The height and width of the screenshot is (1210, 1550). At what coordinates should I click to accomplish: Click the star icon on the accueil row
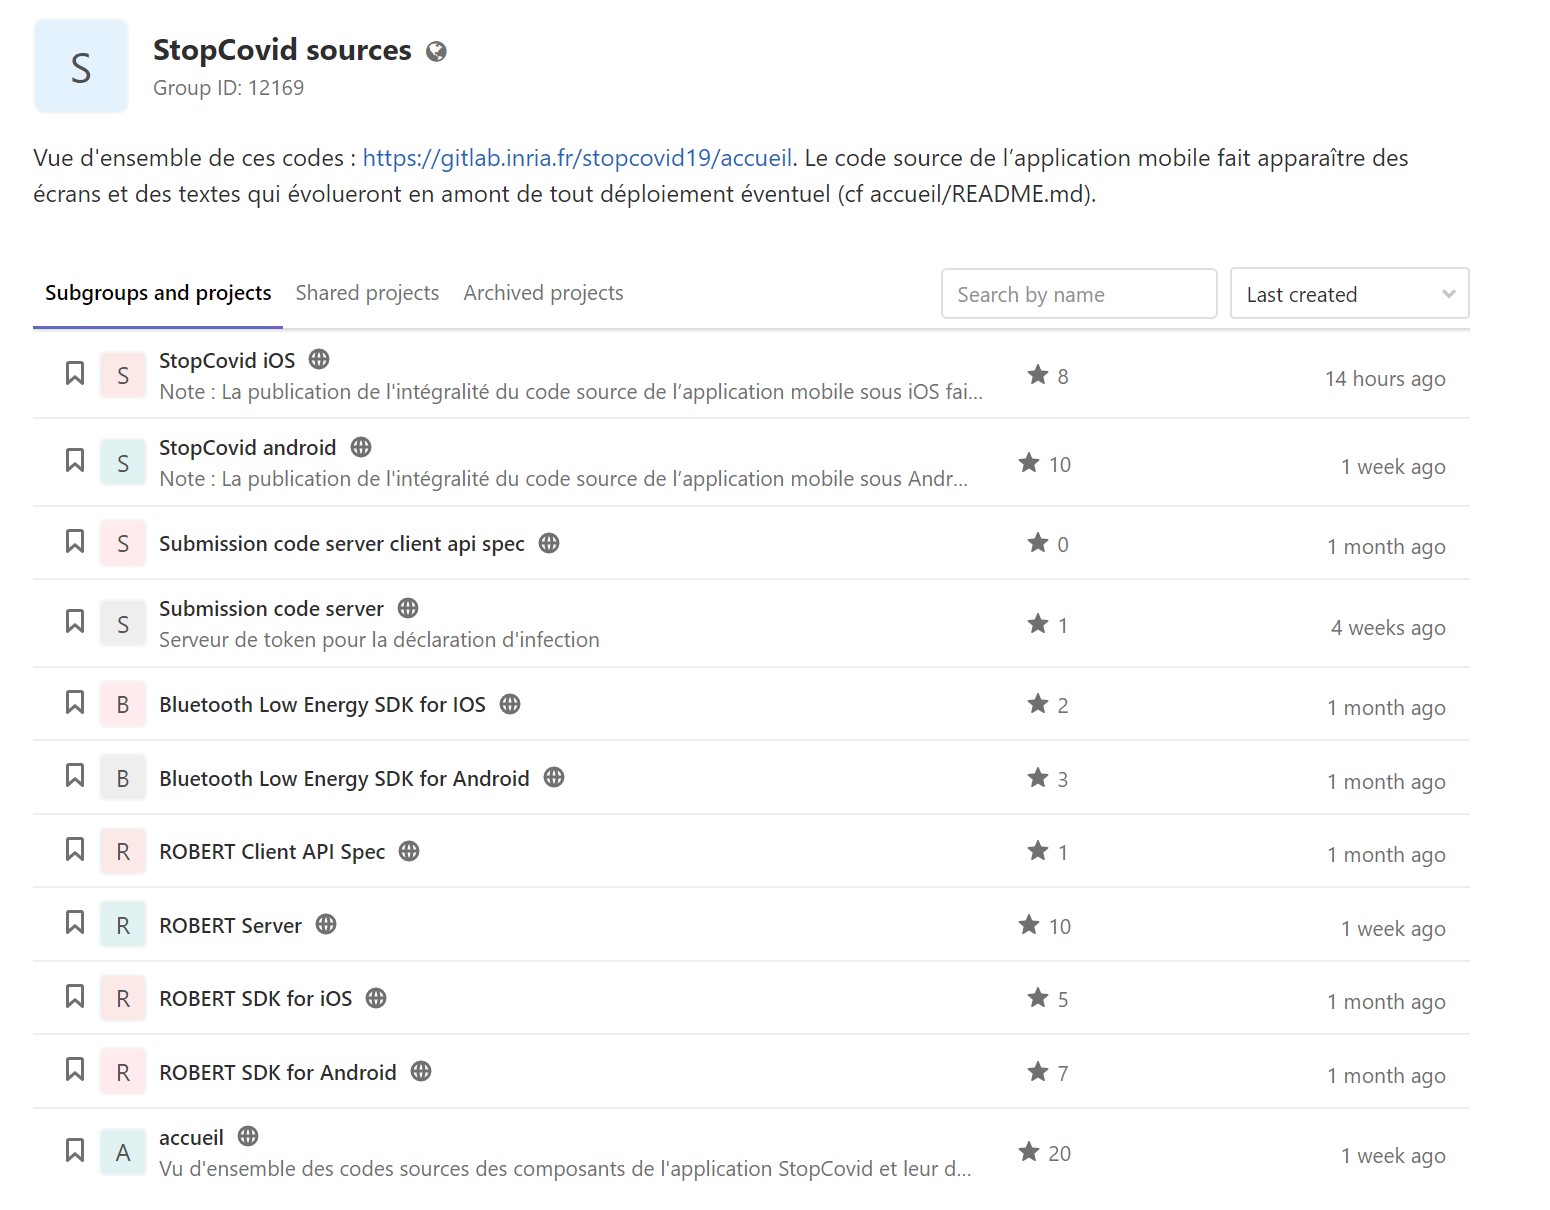coord(1028,1152)
